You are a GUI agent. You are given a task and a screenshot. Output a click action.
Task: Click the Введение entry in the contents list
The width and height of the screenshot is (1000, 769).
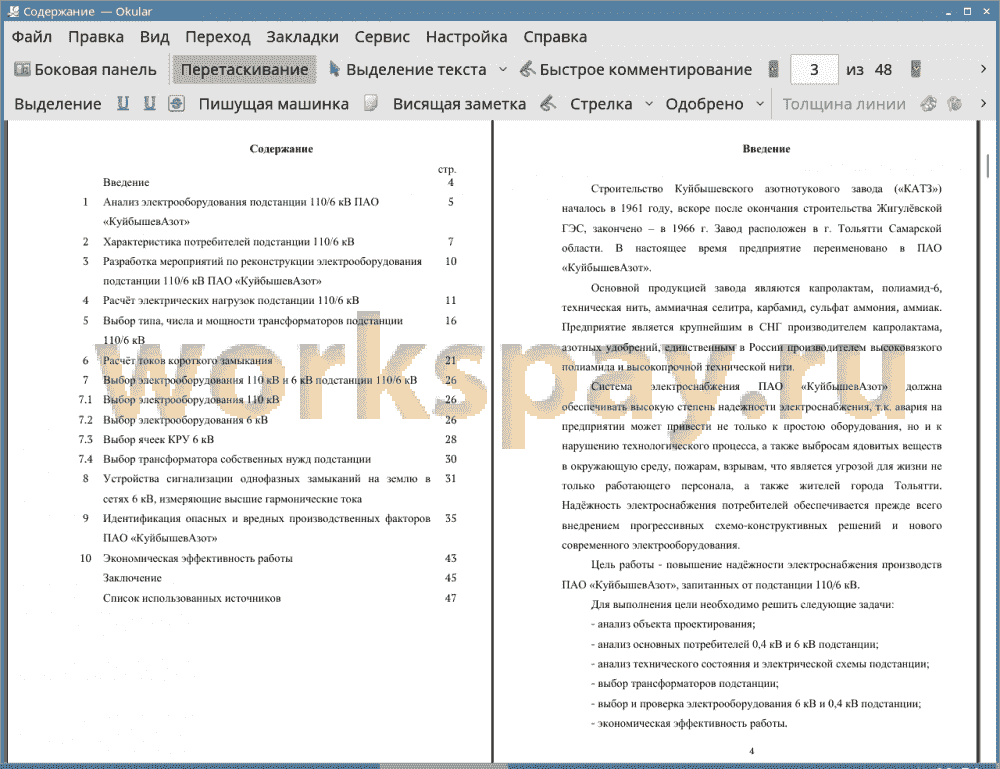tap(126, 182)
